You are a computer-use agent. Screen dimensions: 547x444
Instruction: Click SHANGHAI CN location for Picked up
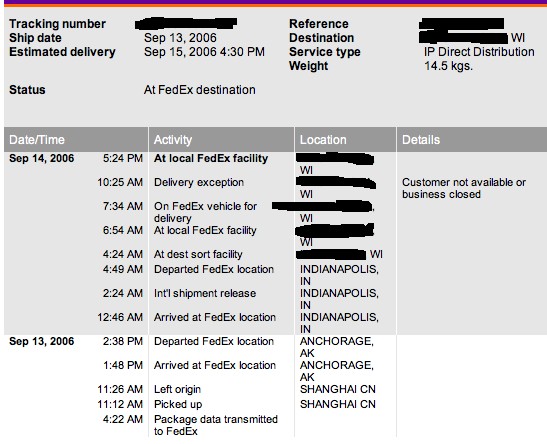click(x=338, y=404)
